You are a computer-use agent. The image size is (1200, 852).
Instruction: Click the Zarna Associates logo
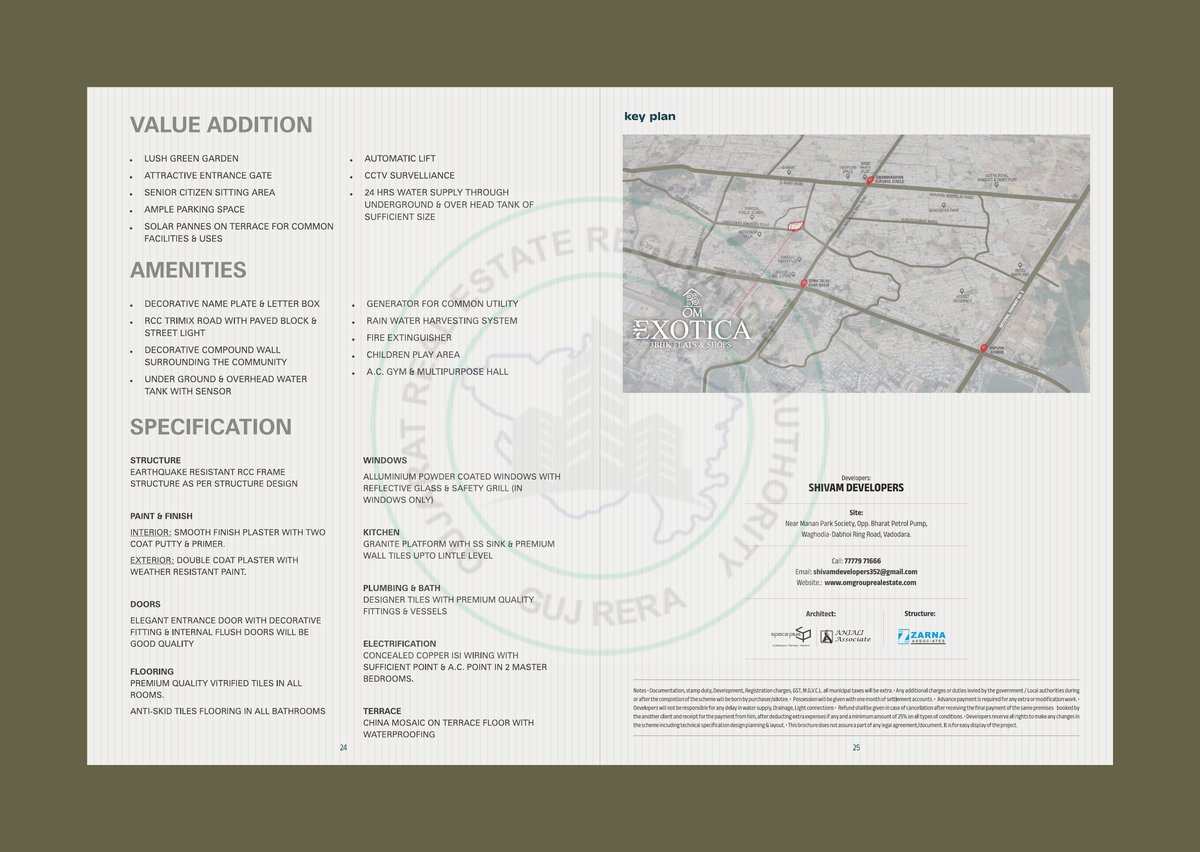click(921, 636)
